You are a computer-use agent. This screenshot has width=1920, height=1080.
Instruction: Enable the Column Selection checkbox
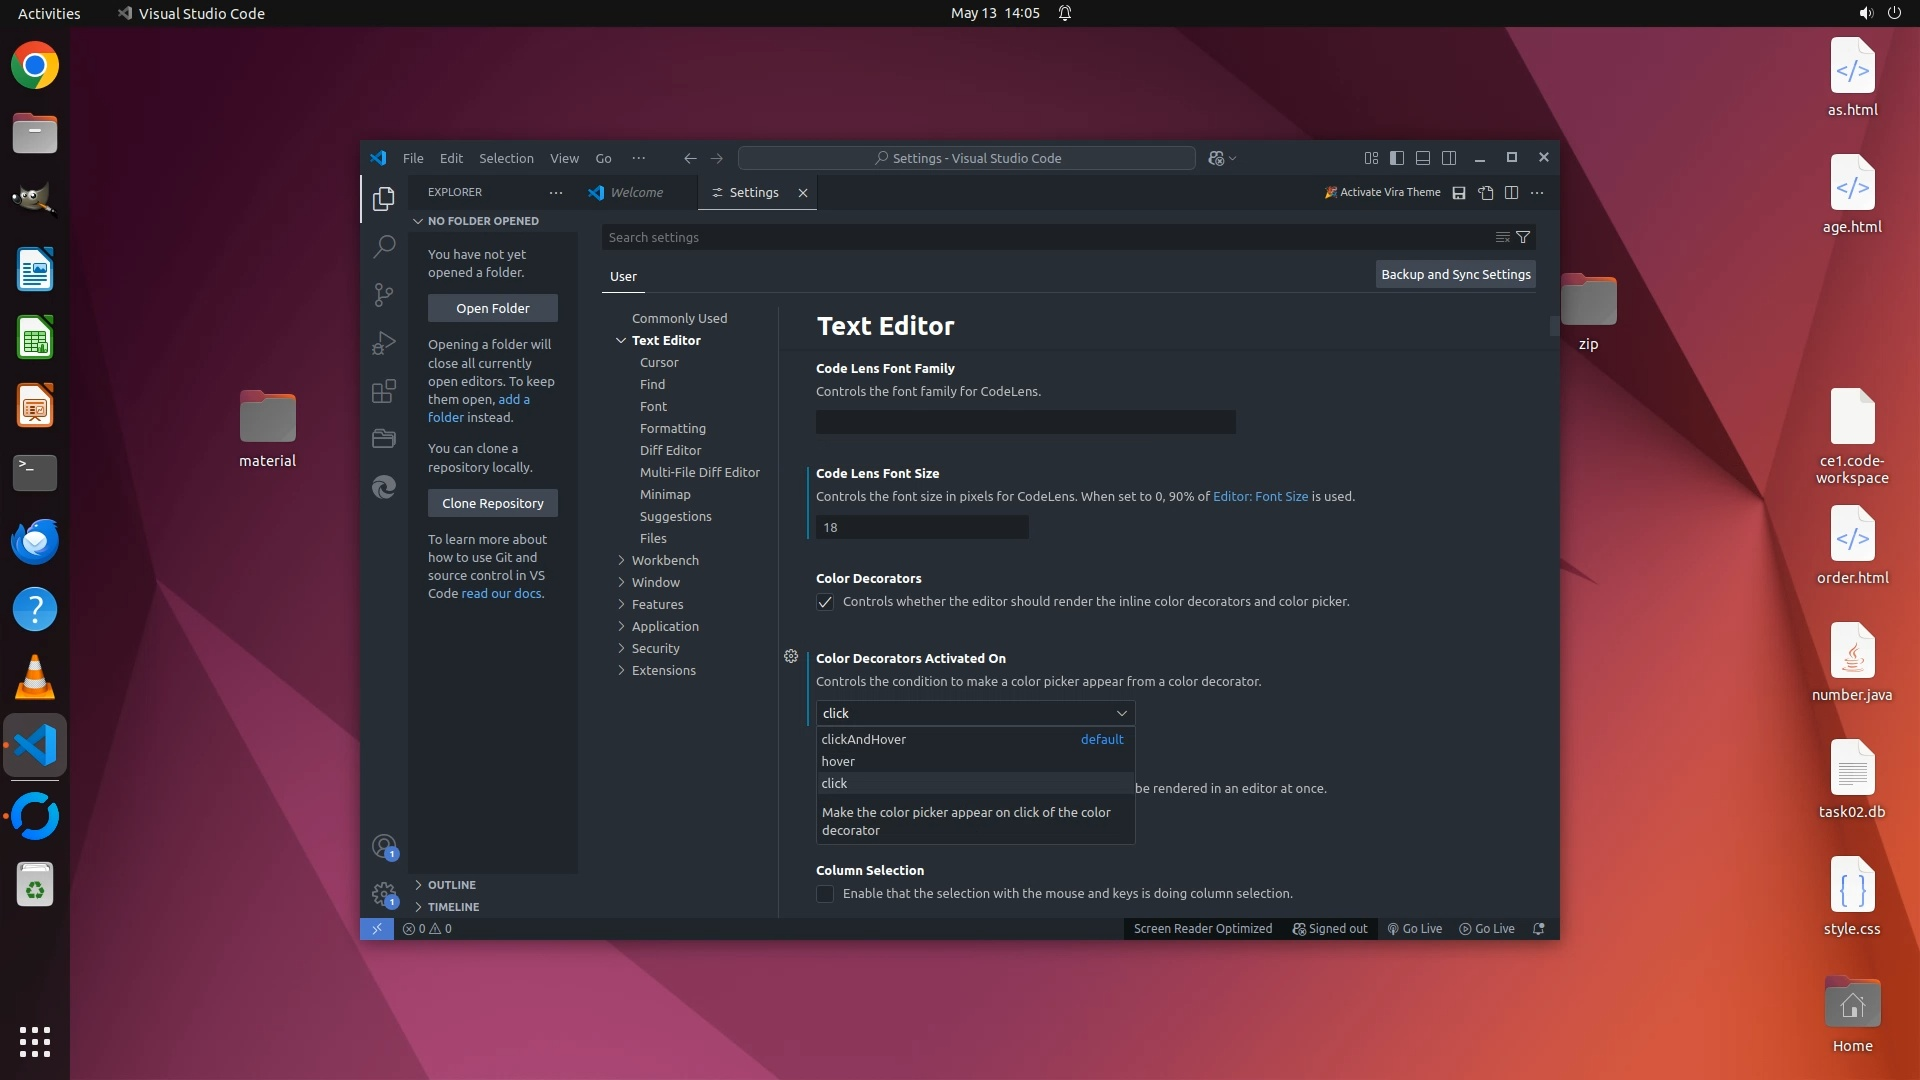pos(825,894)
